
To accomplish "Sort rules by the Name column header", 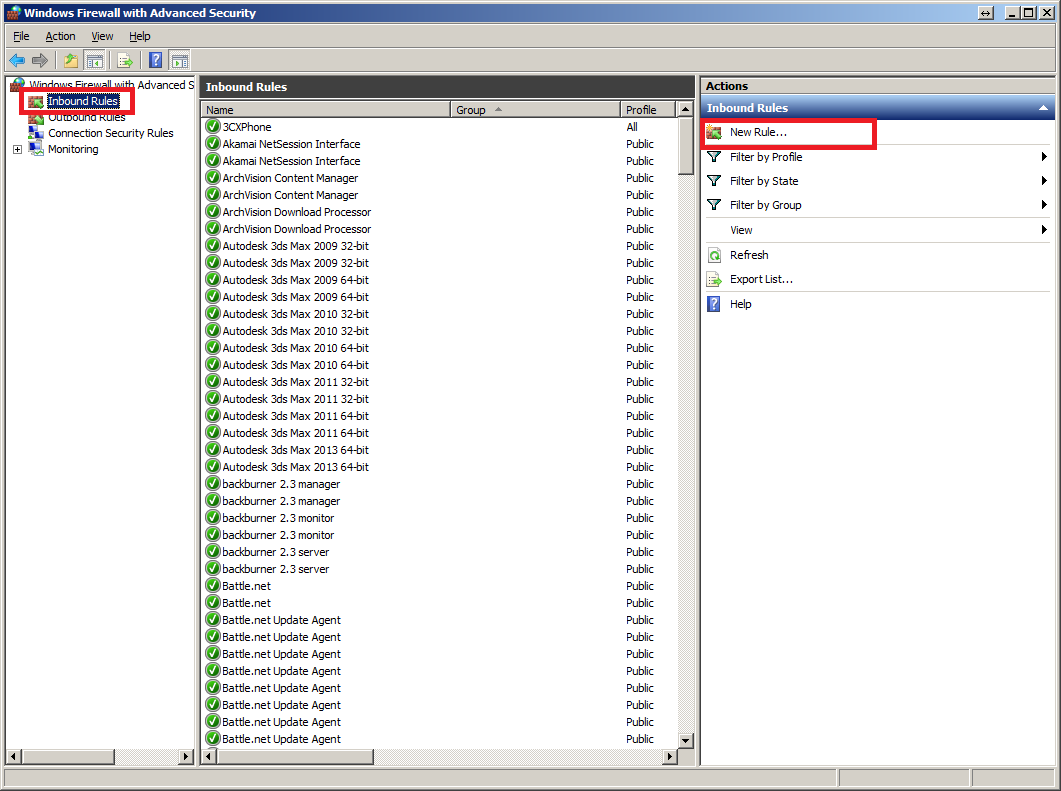I will click(325, 110).
